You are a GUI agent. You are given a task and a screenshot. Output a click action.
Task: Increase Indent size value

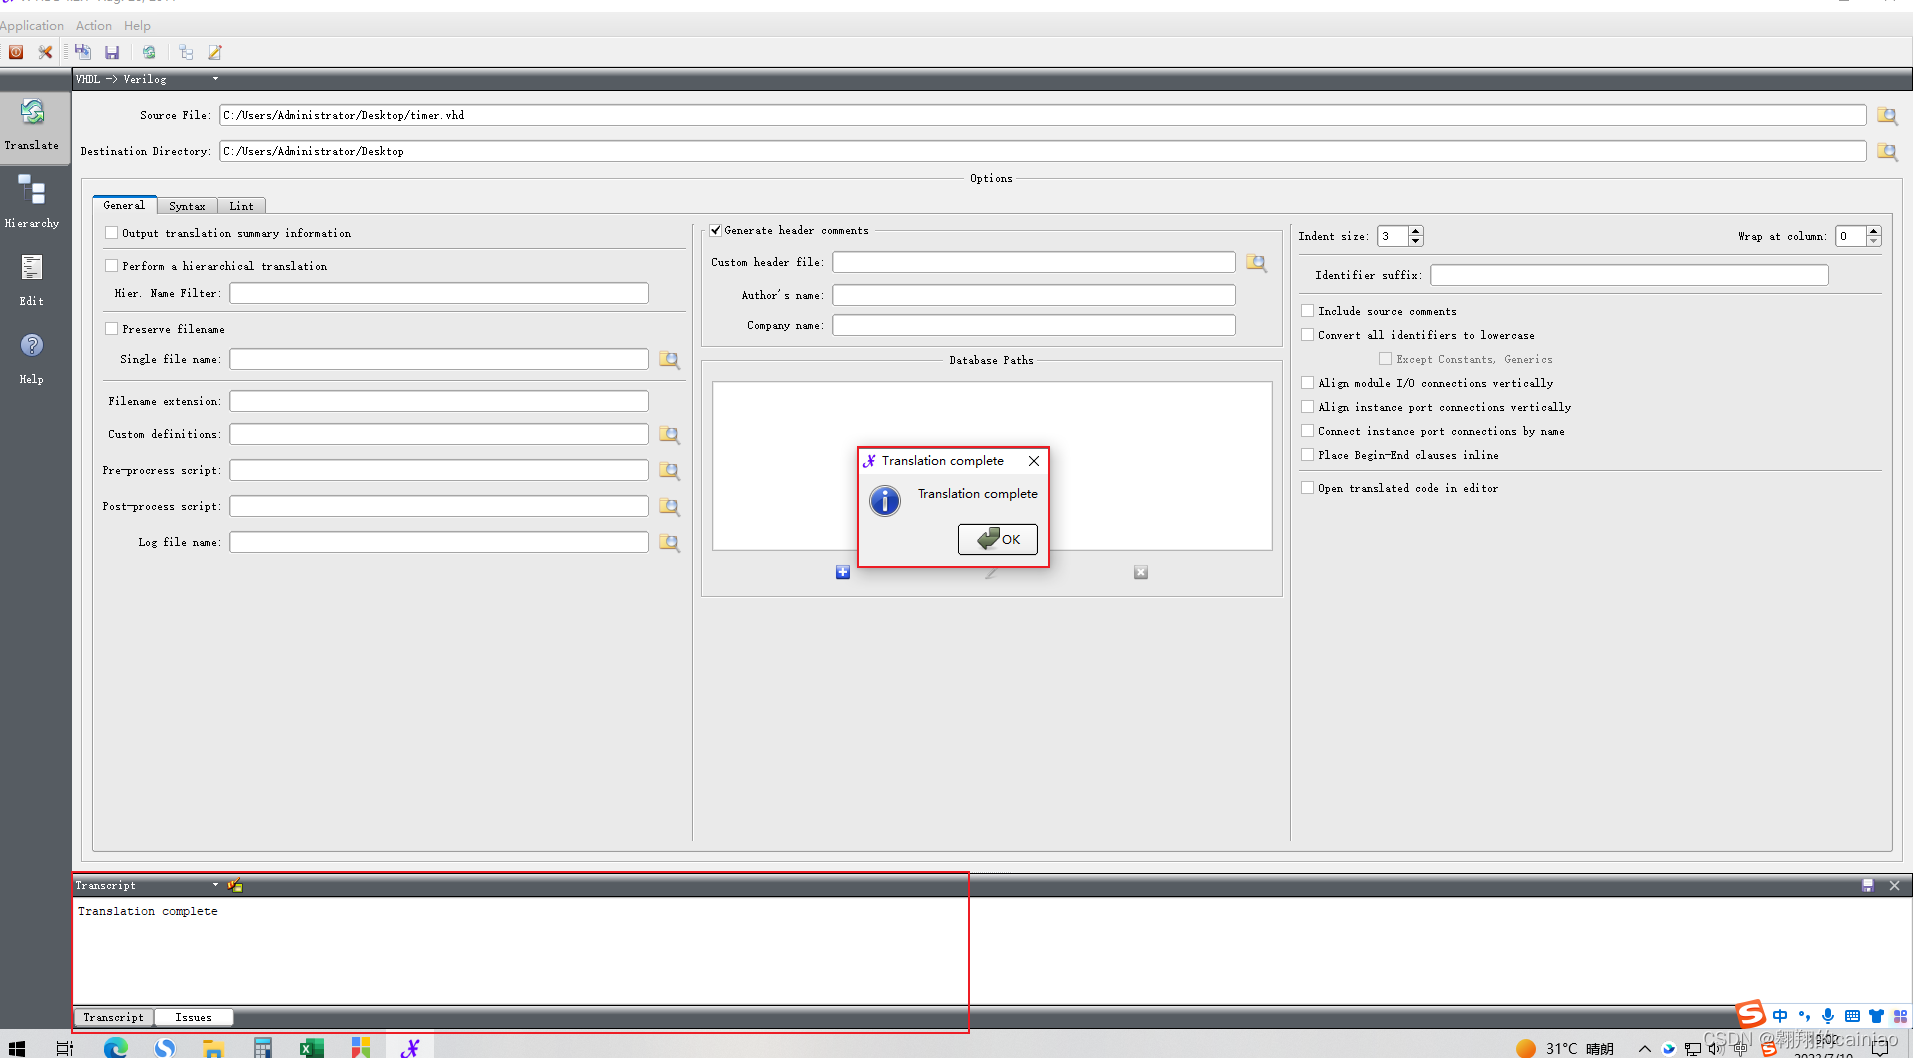pos(1415,231)
